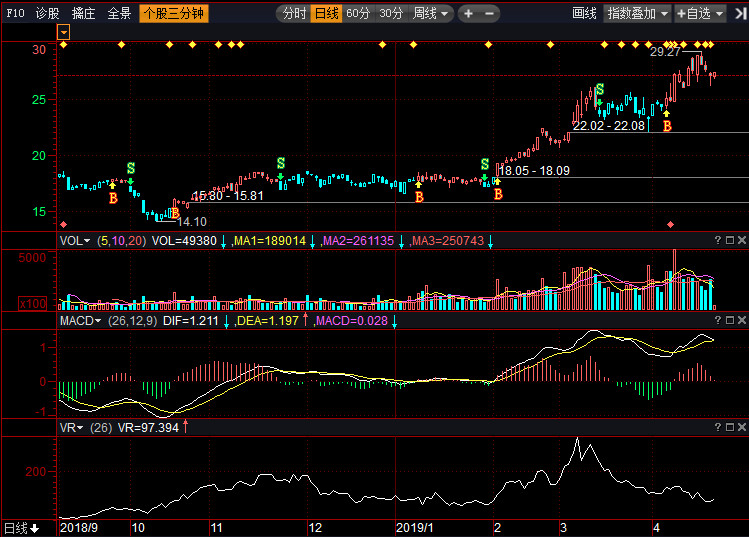The height and width of the screenshot is (537, 749).
Task: Maximize the VR indicator panel
Action: [x=729, y=427]
